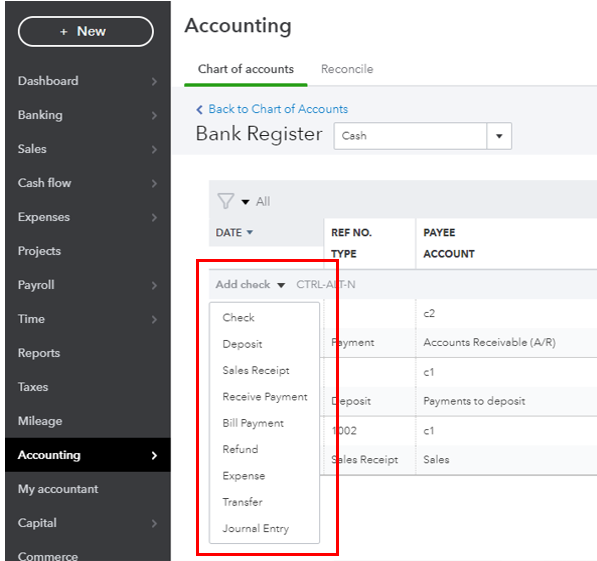Go to Projects in the sidebar
This screenshot has width=597, height=561.
point(39,251)
